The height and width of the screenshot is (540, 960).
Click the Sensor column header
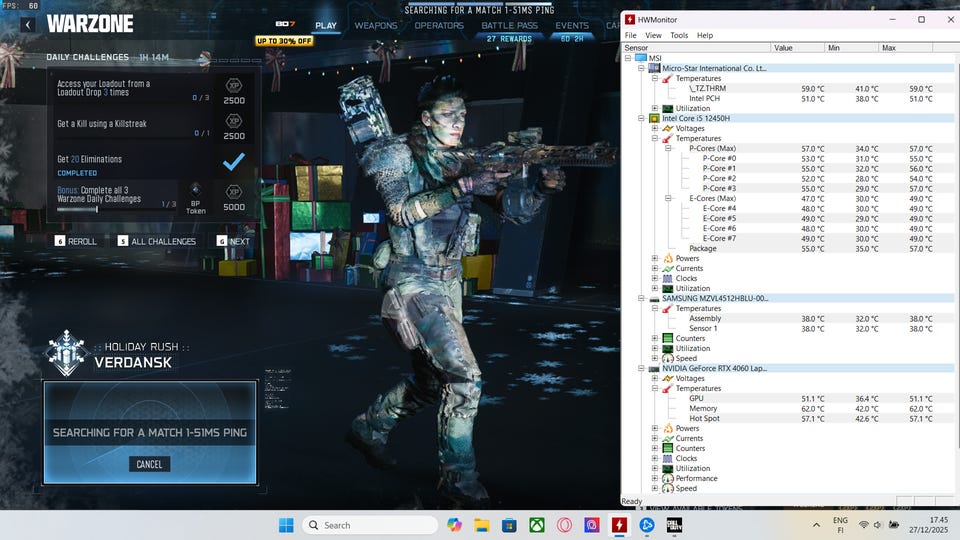696,48
